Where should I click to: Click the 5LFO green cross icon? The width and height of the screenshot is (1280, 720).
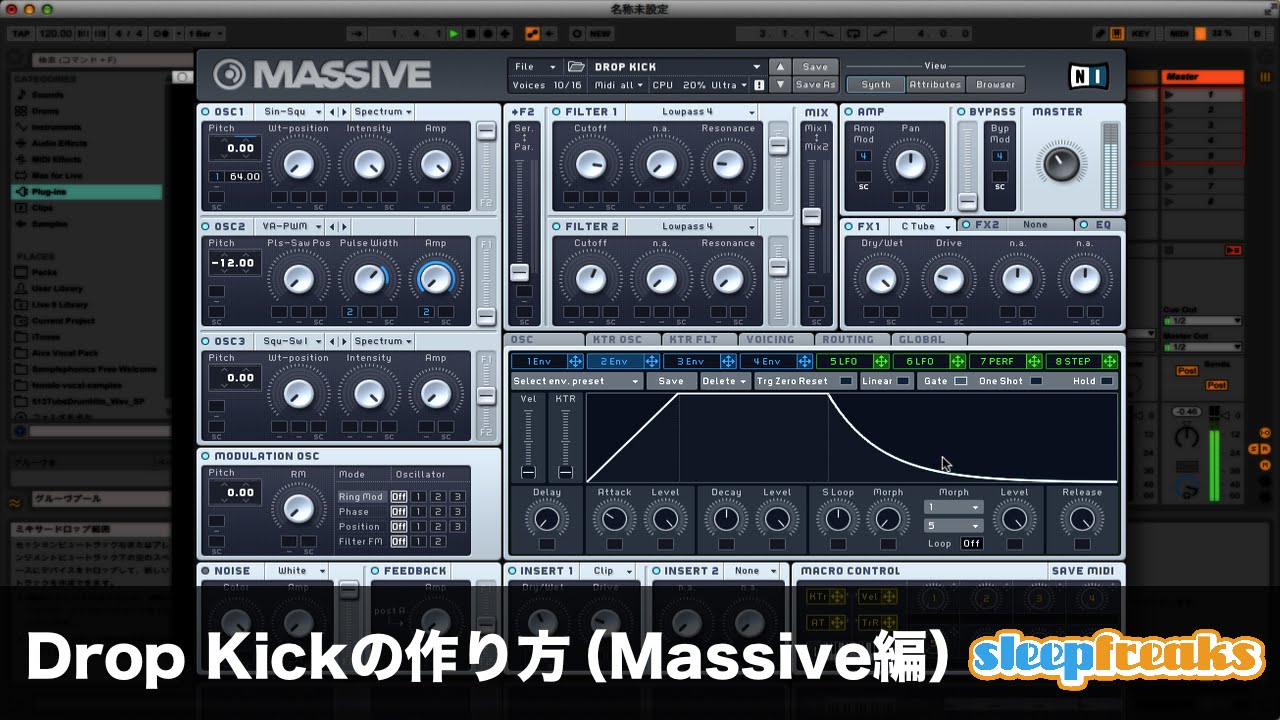tap(880, 361)
